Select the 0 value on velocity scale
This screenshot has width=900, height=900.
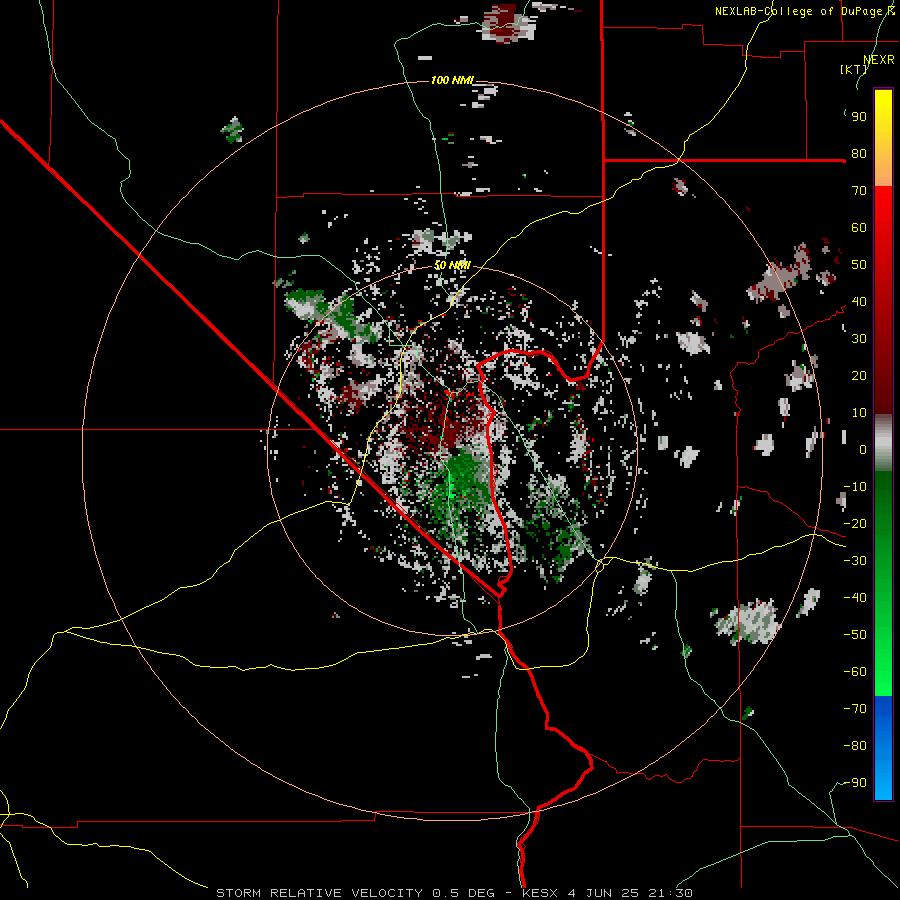863,450
